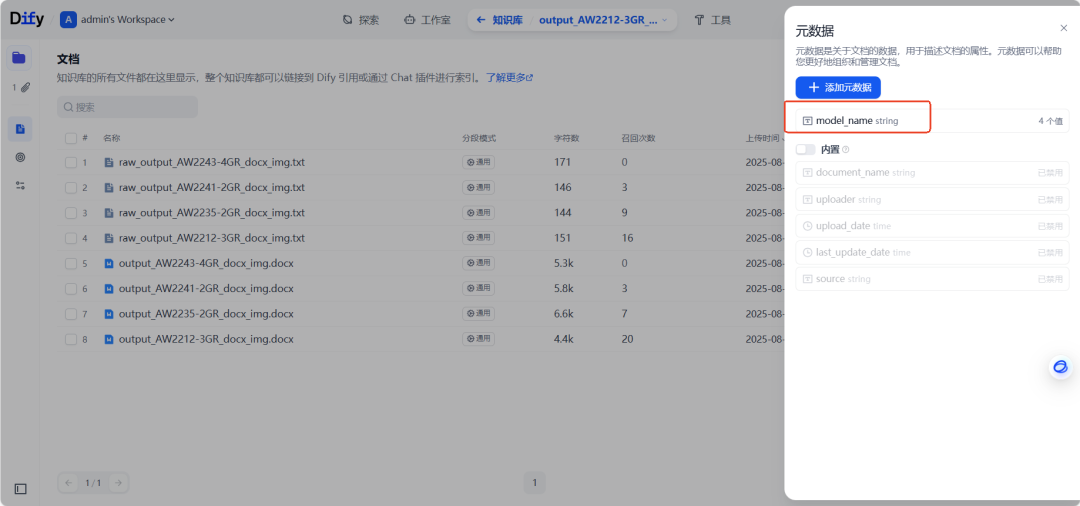Image resolution: width=1080 pixels, height=506 pixels.
Task: Open the Documents page icon in sidebar
Action: (19, 129)
